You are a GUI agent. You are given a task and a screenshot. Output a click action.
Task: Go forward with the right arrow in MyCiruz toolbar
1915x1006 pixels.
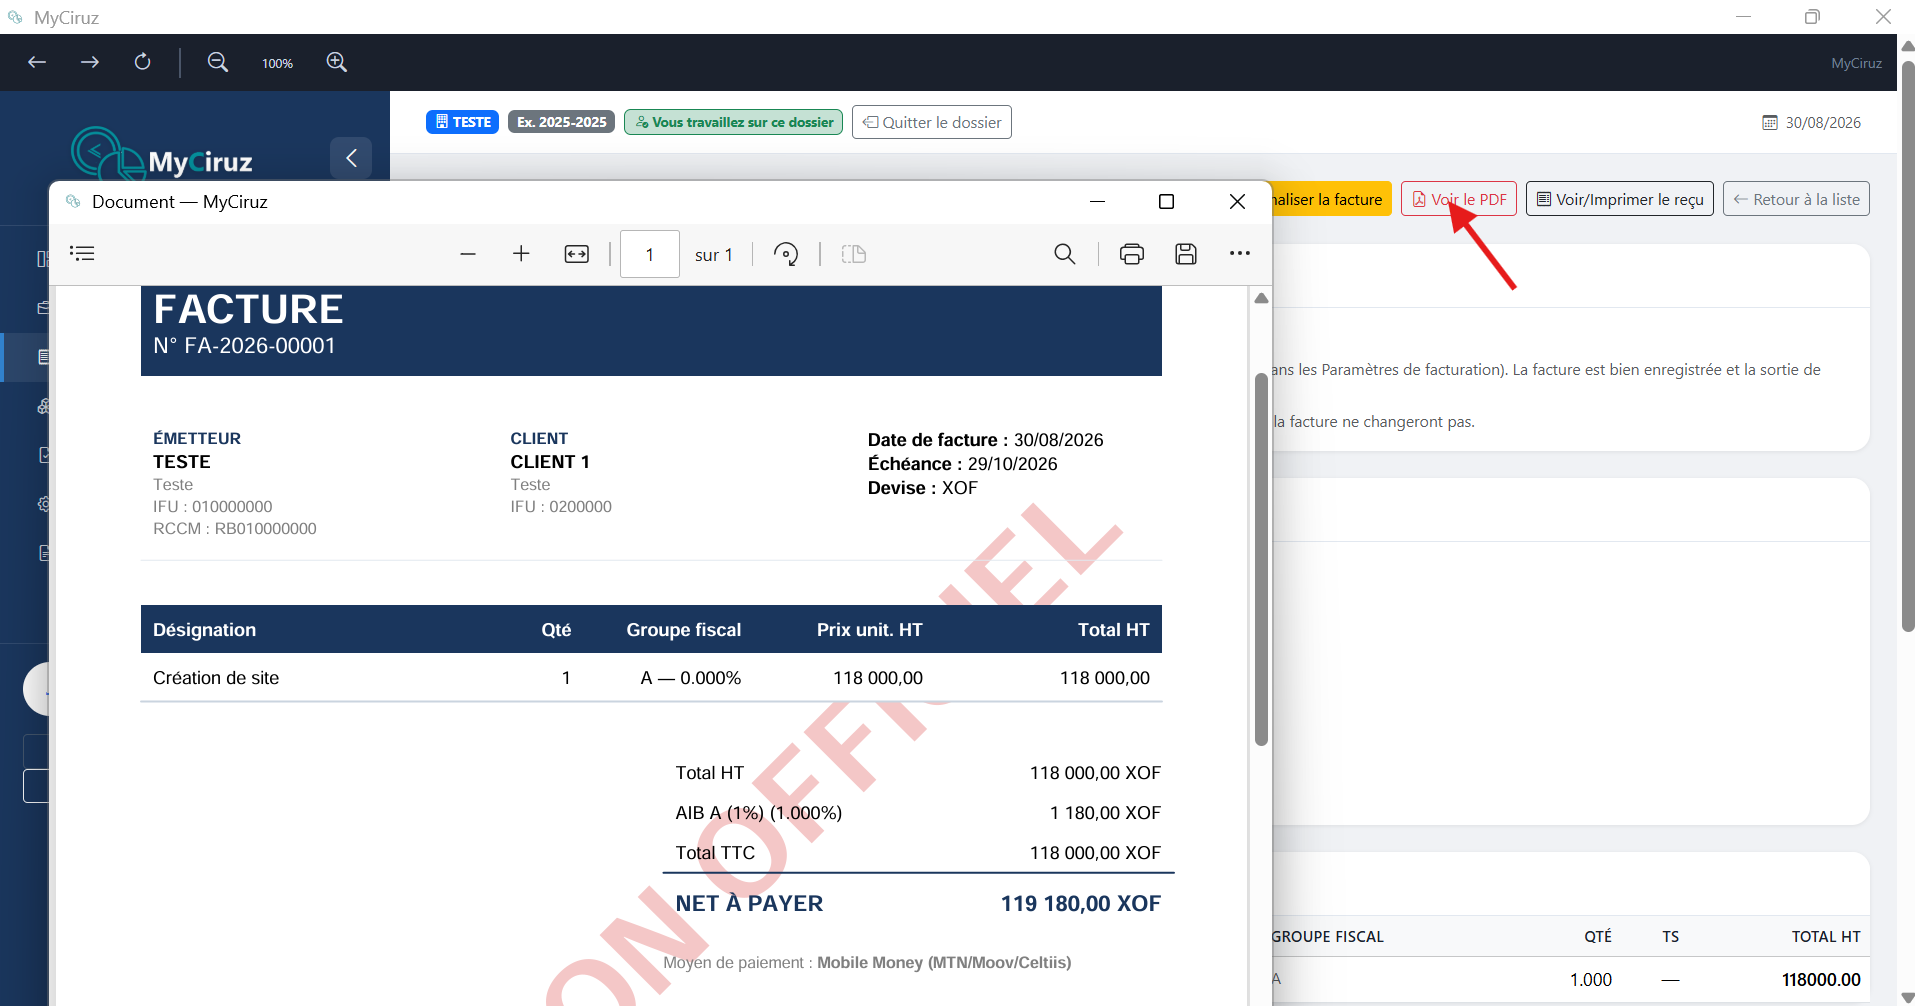[x=90, y=62]
